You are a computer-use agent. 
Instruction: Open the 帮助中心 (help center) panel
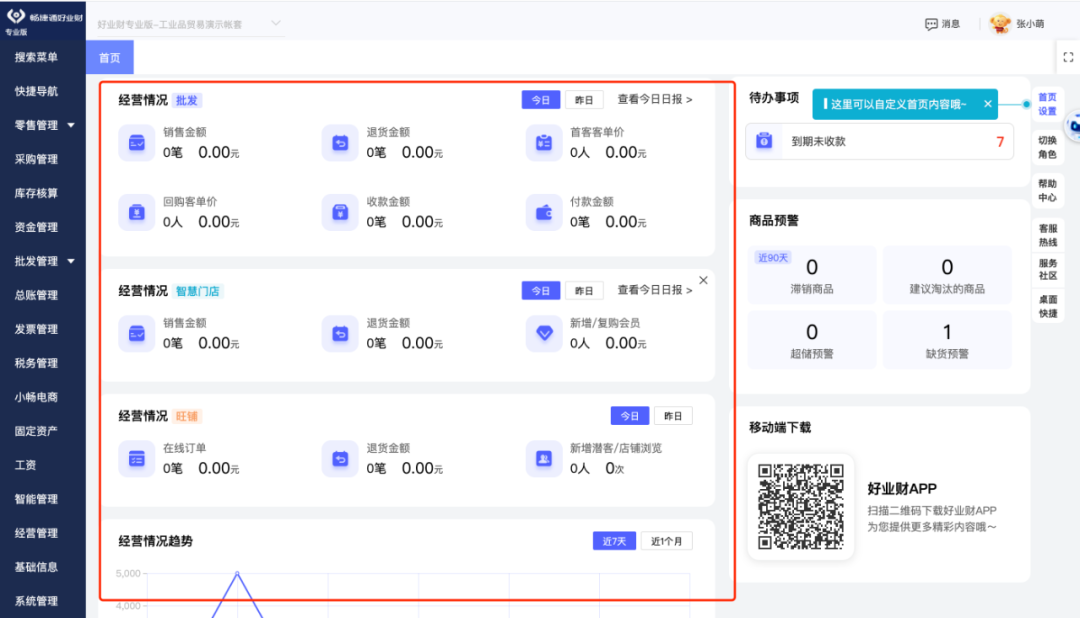point(1046,190)
